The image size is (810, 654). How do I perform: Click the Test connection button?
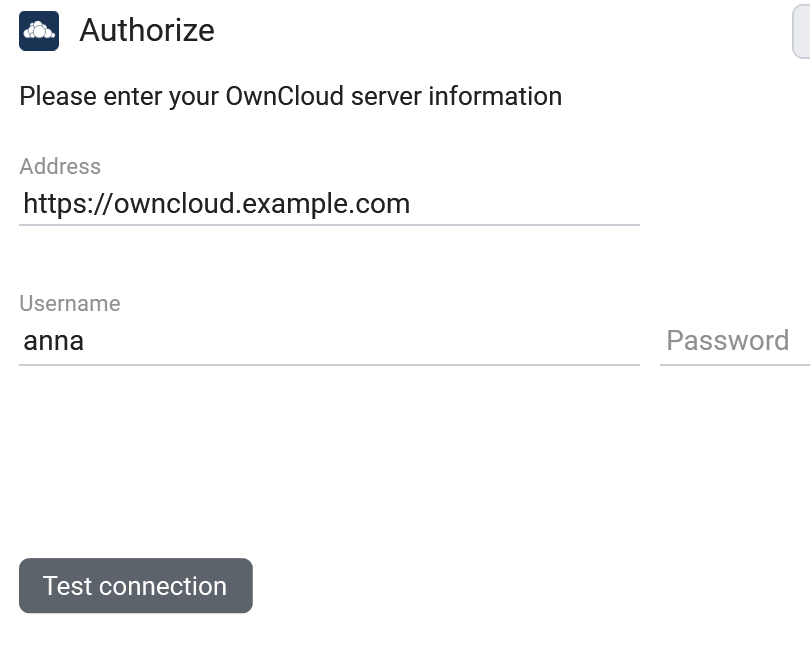136,585
